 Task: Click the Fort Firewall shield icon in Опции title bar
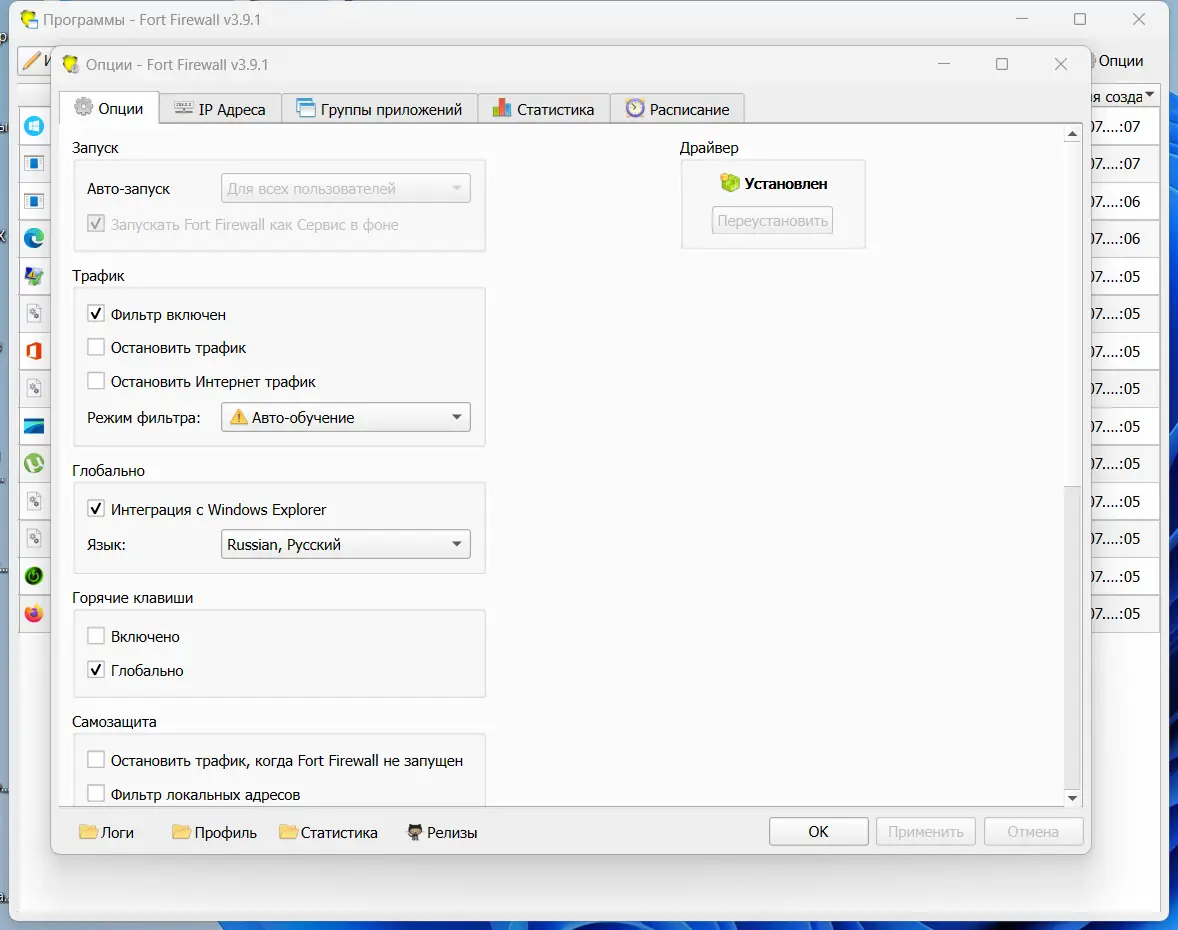(x=71, y=65)
